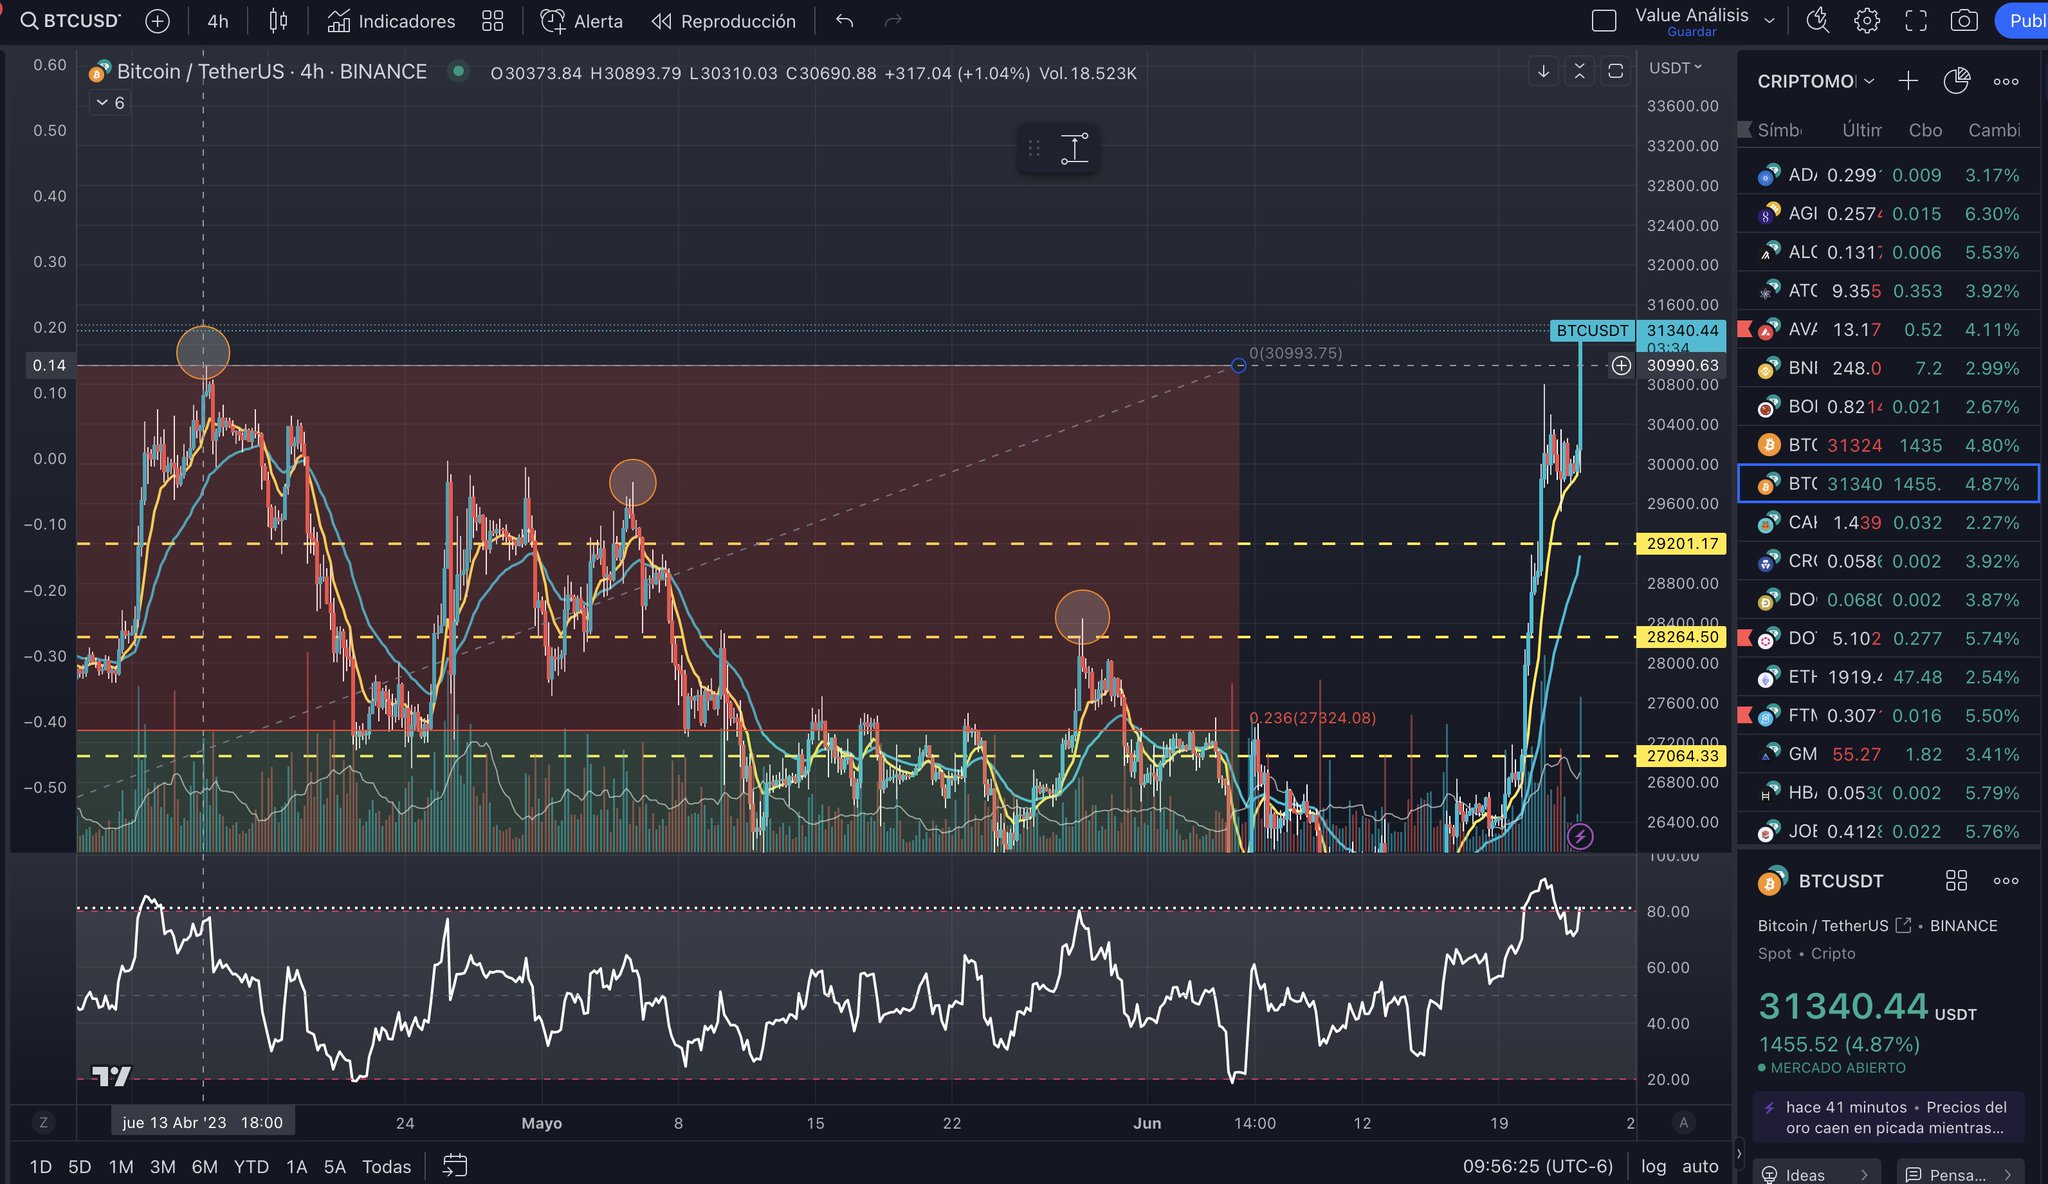Select the BTC 31324 watchlist row
The image size is (2048, 1184).
tap(1888, 445)
